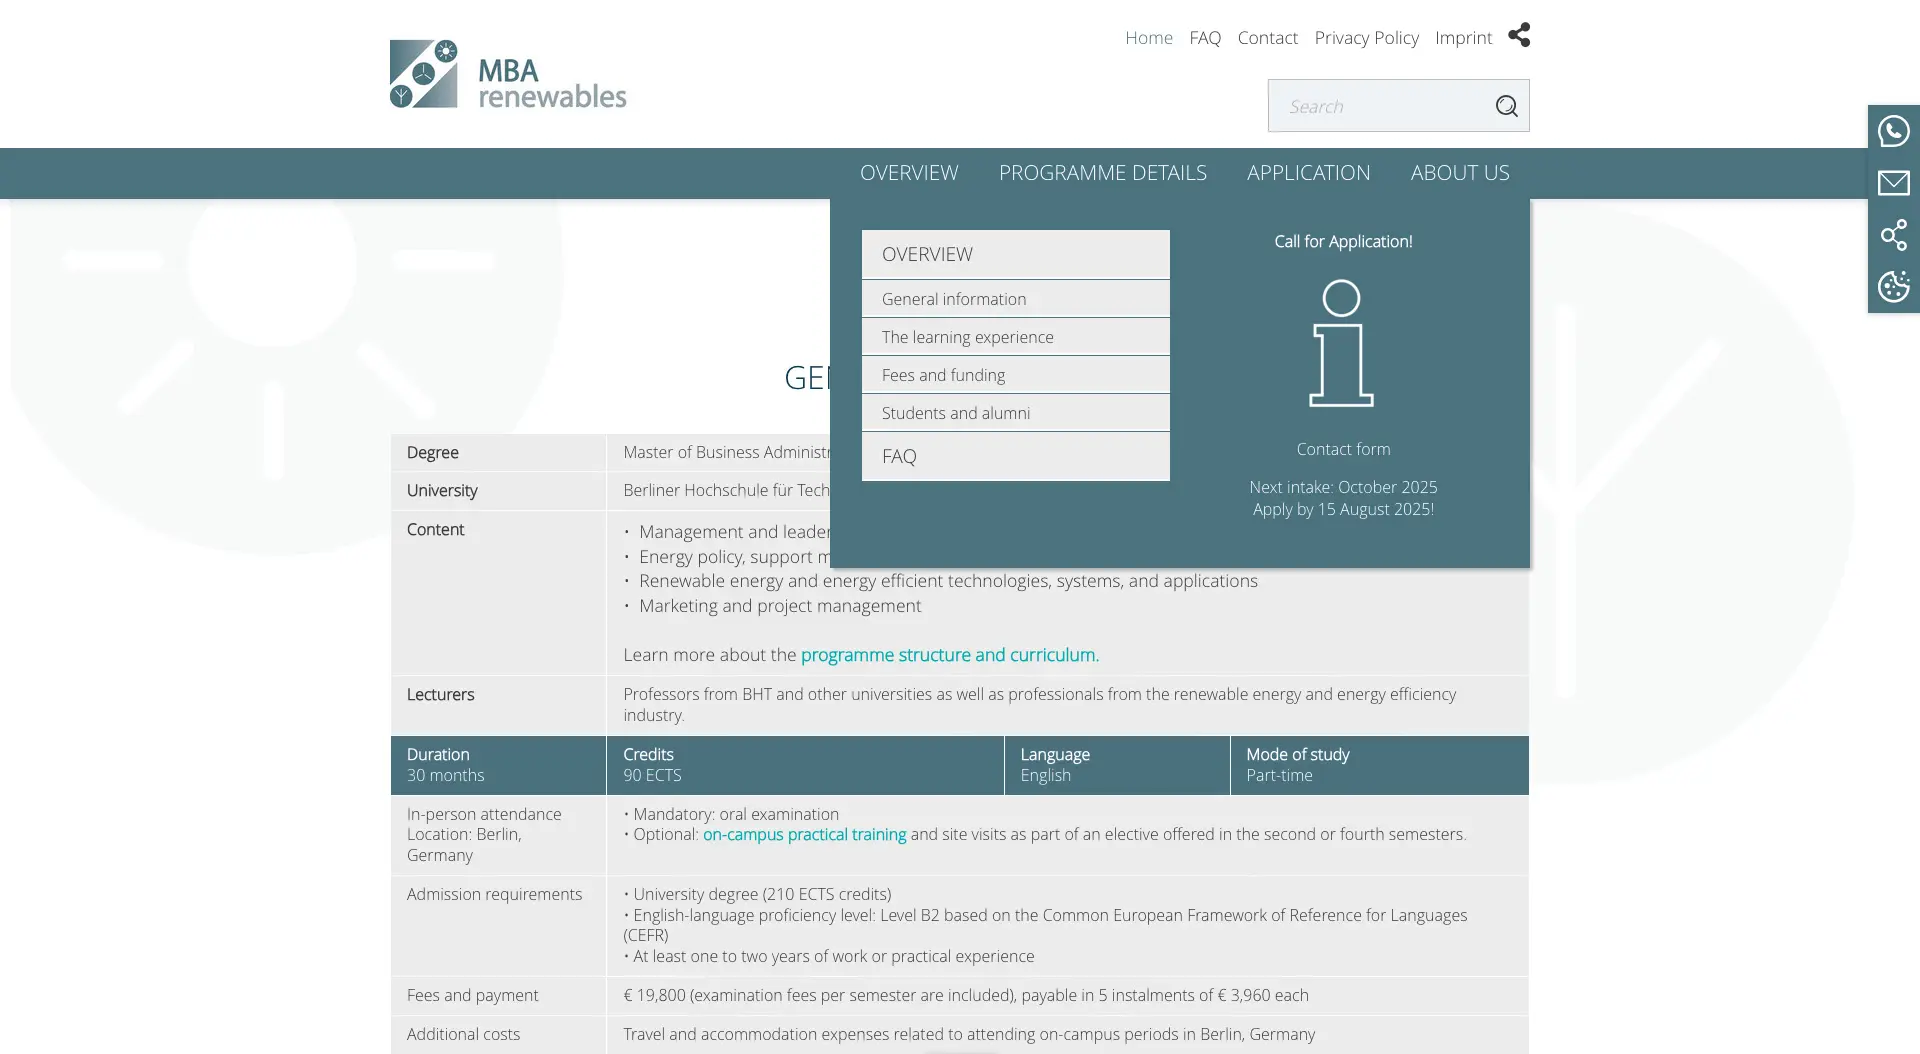This screenshot has height=1054, width=1920.
Task: Open the Privacy Policy link
Action: [x=1366, y=37]
